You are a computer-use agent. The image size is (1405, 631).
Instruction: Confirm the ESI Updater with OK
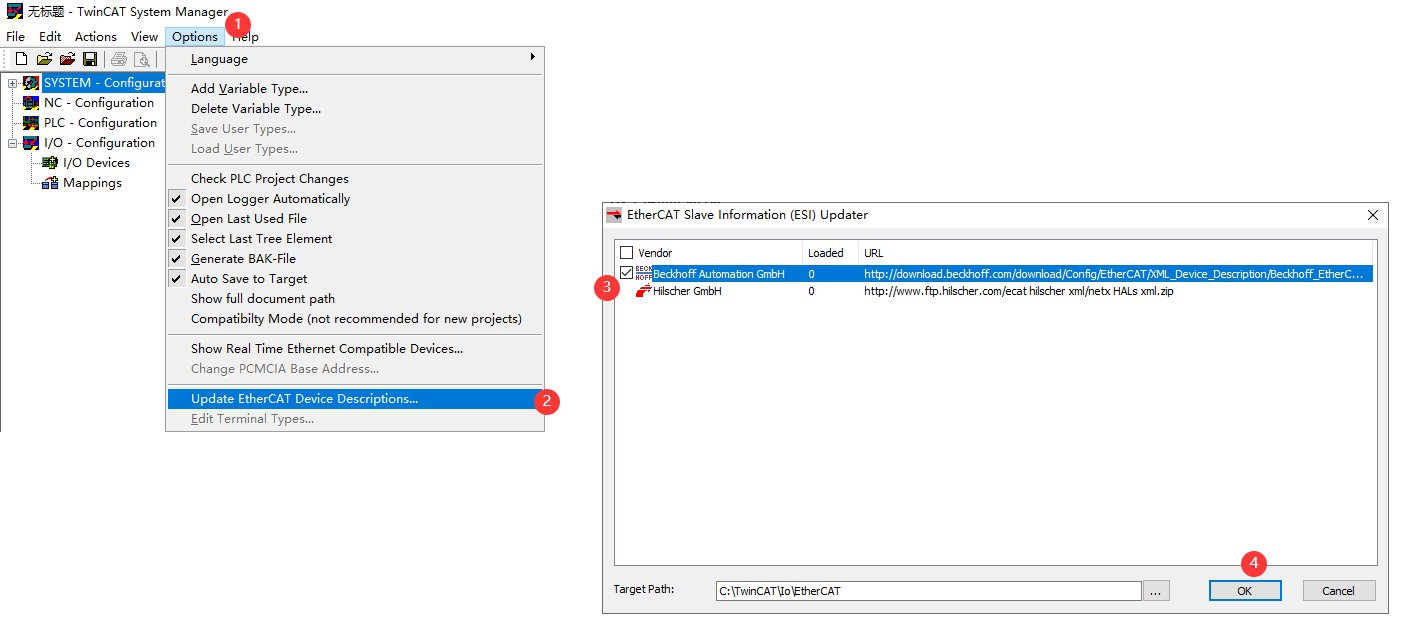click(x=1245, y=591)
